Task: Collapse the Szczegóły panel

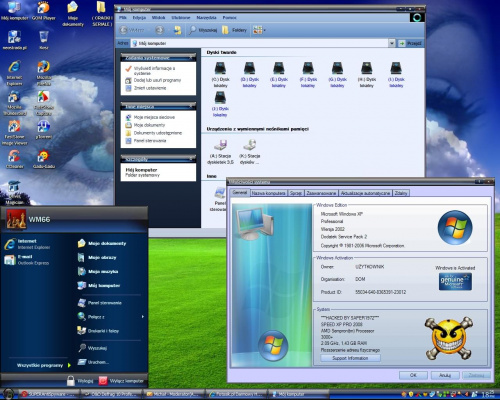Action: 191,159
